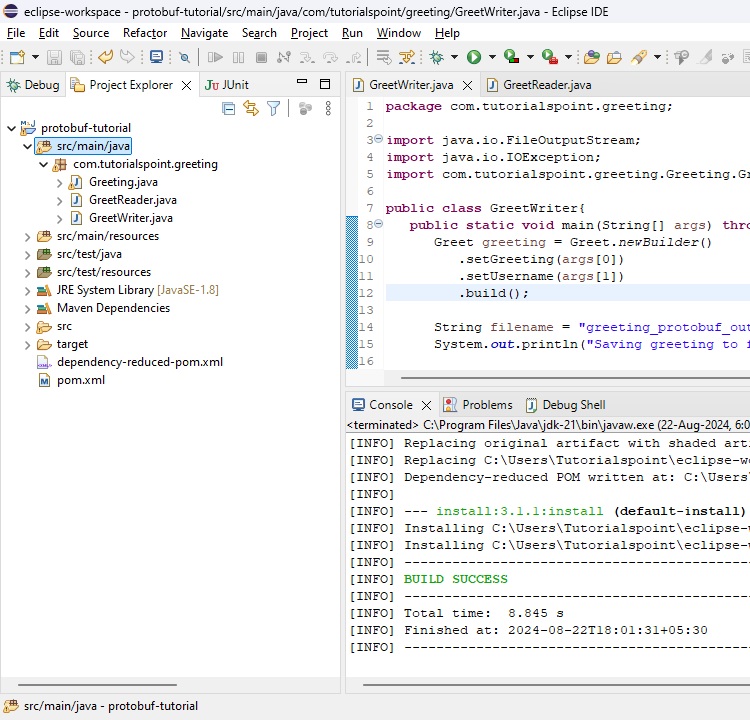
Task: Maximize the Project Explorer view
Action: (325, 85)
